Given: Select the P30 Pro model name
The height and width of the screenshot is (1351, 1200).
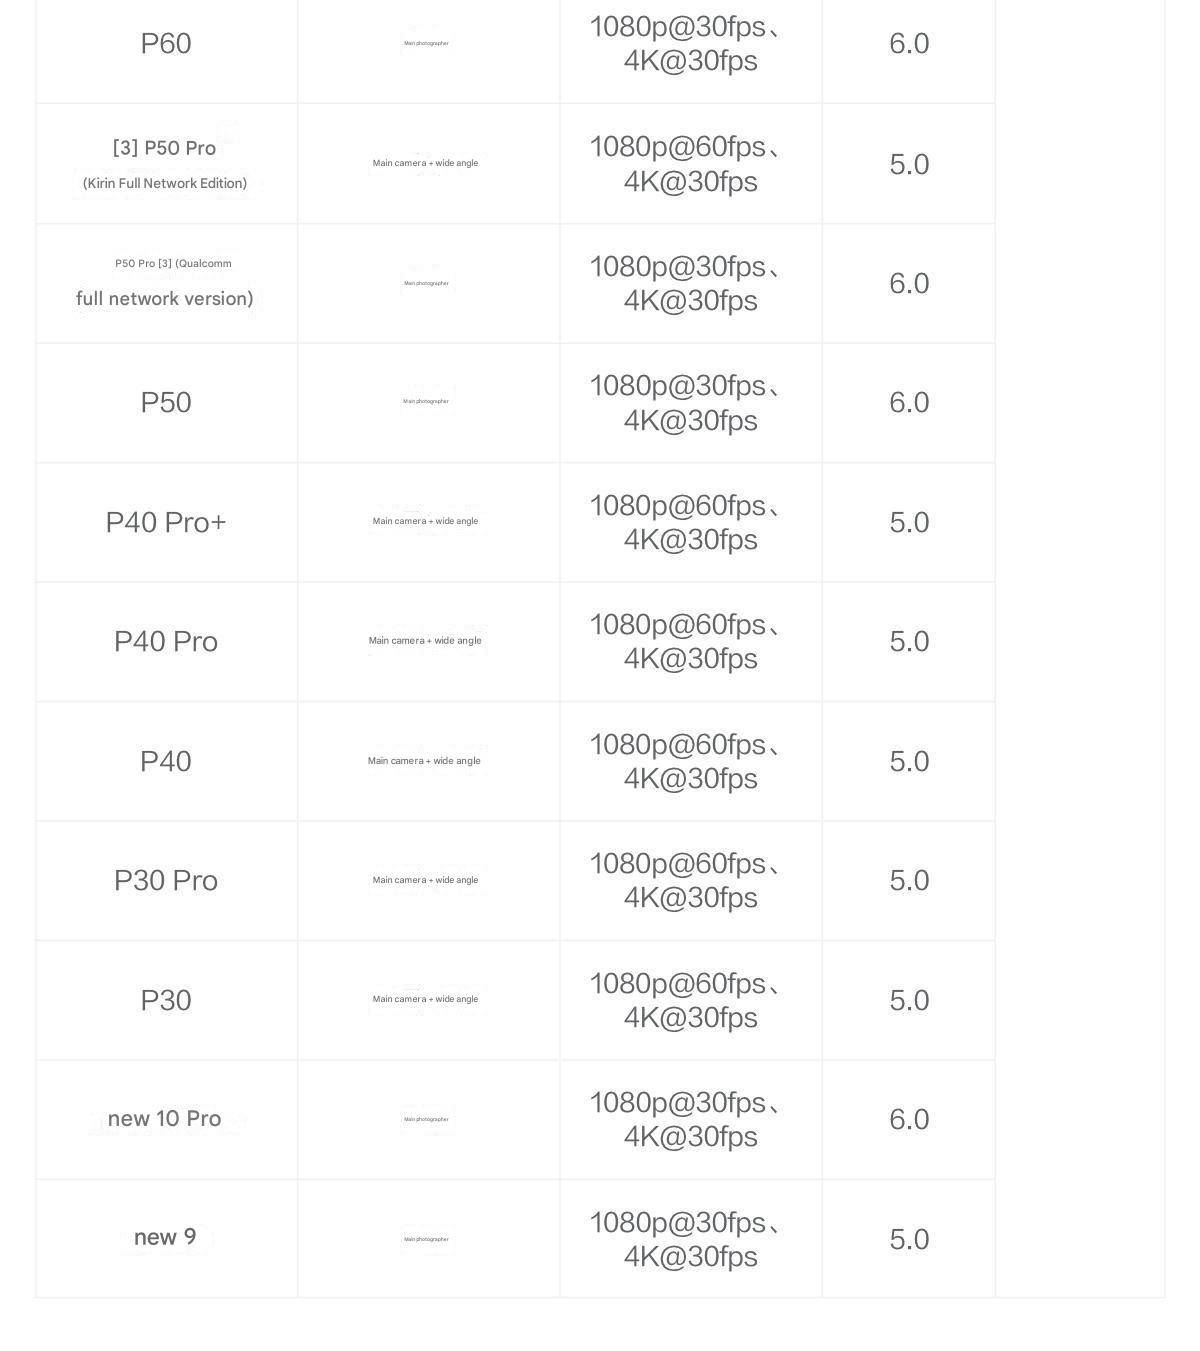Looking at the screenshot, I should pos(166,880).
